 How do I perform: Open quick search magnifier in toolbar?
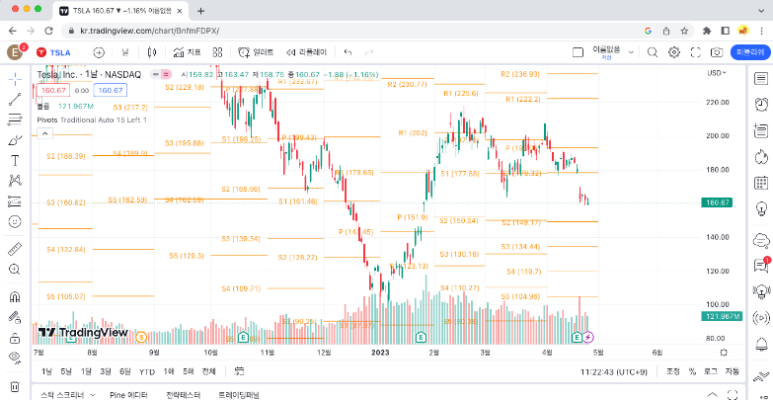(x=652, y=52)
